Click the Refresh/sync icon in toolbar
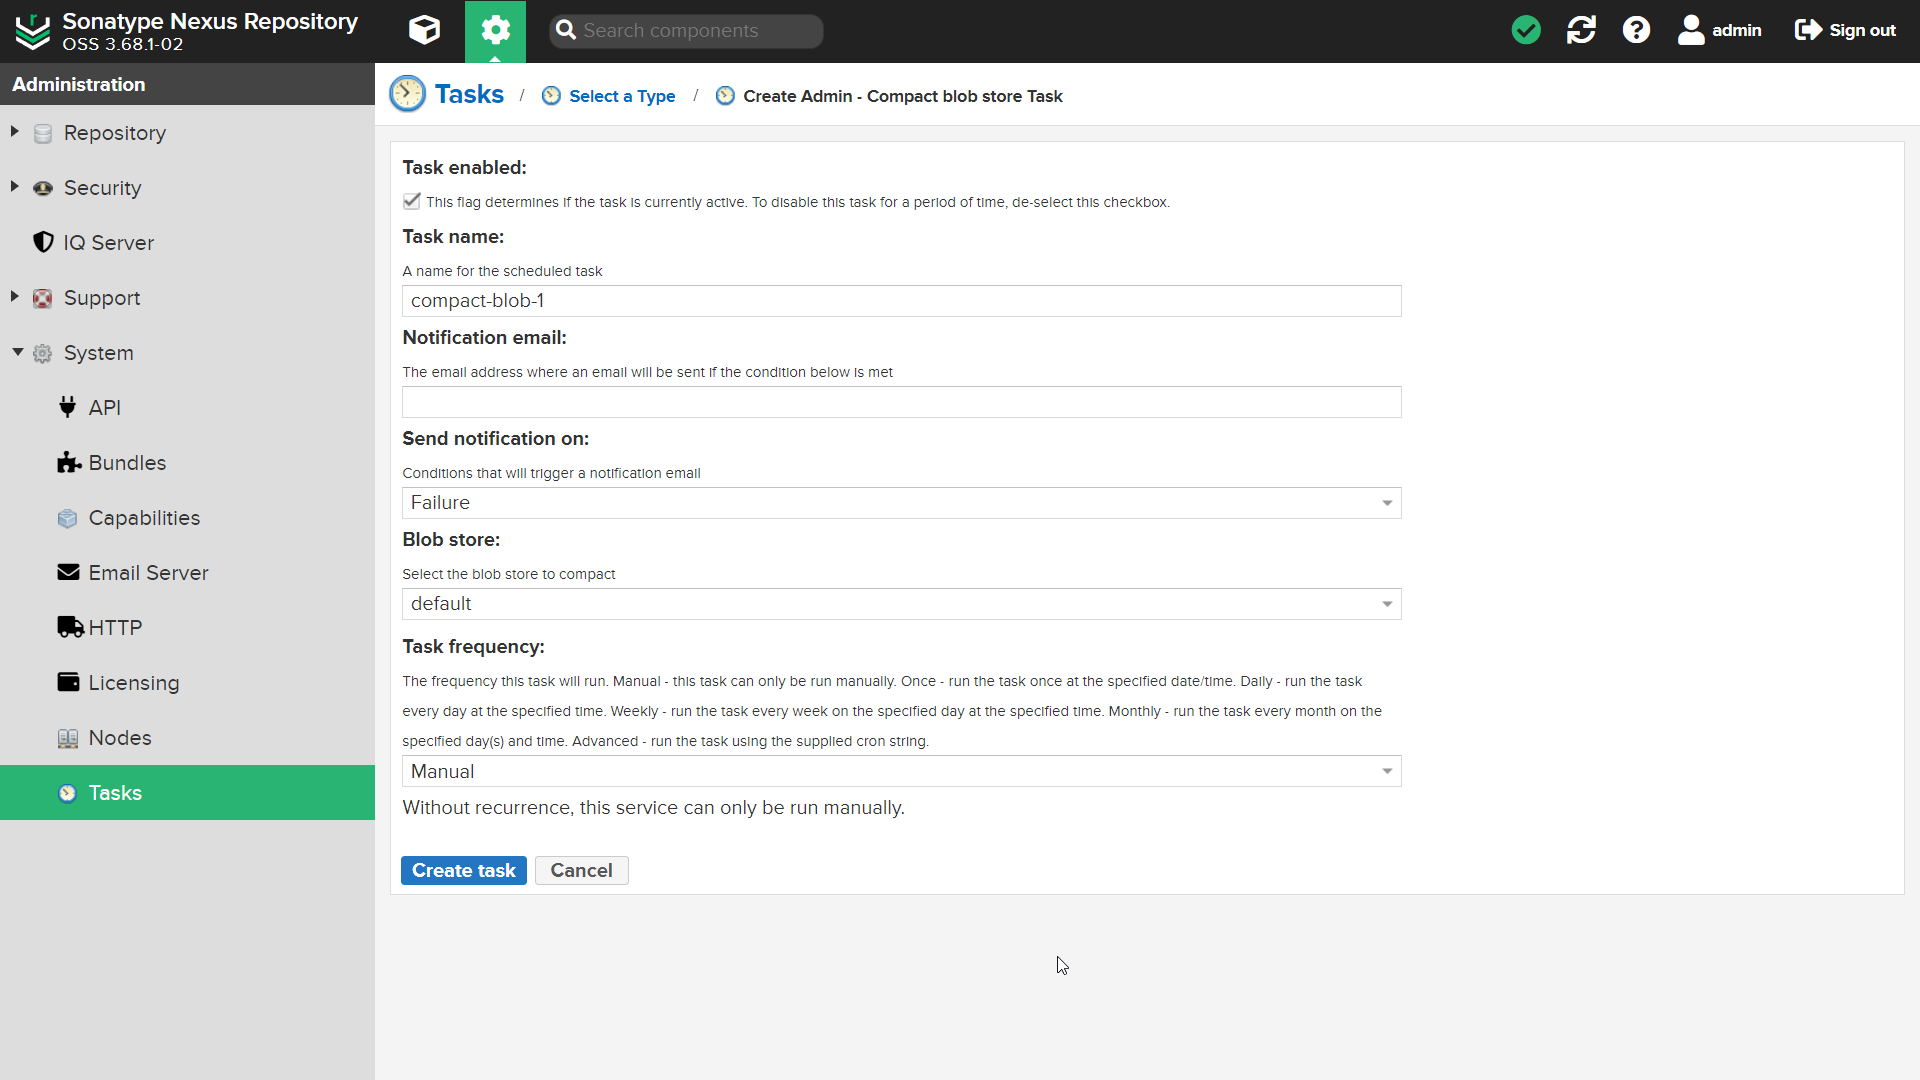 pos(1582,30)
